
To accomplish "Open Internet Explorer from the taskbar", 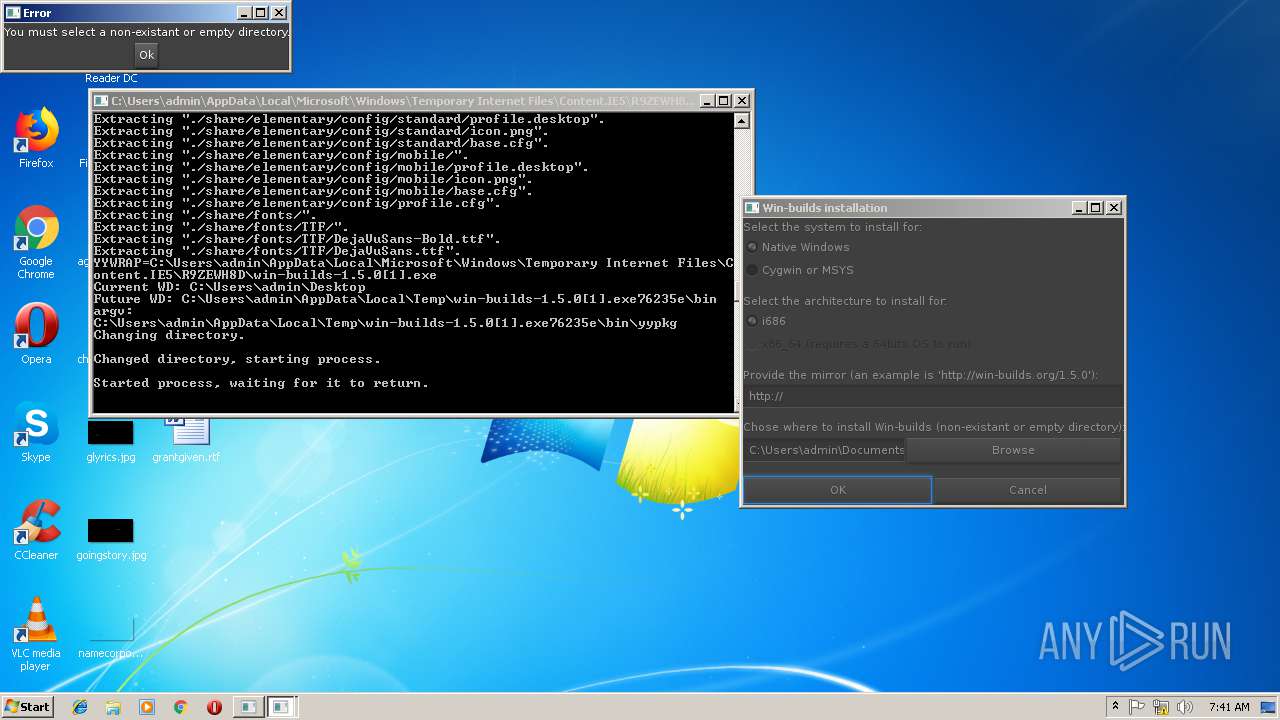I will (x=80, y=707).
